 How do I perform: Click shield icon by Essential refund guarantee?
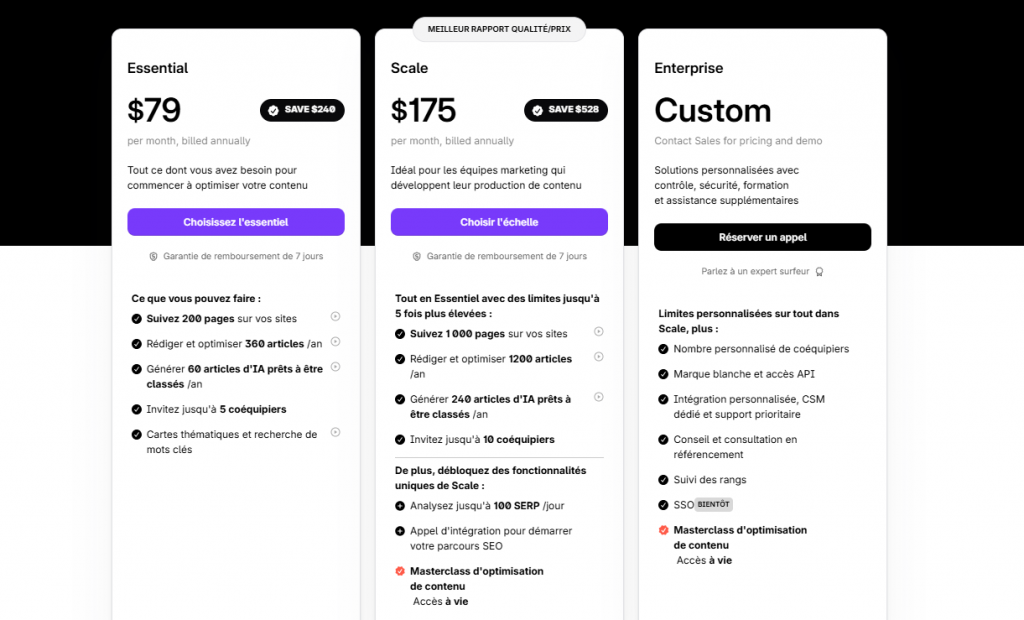point(153,257)
